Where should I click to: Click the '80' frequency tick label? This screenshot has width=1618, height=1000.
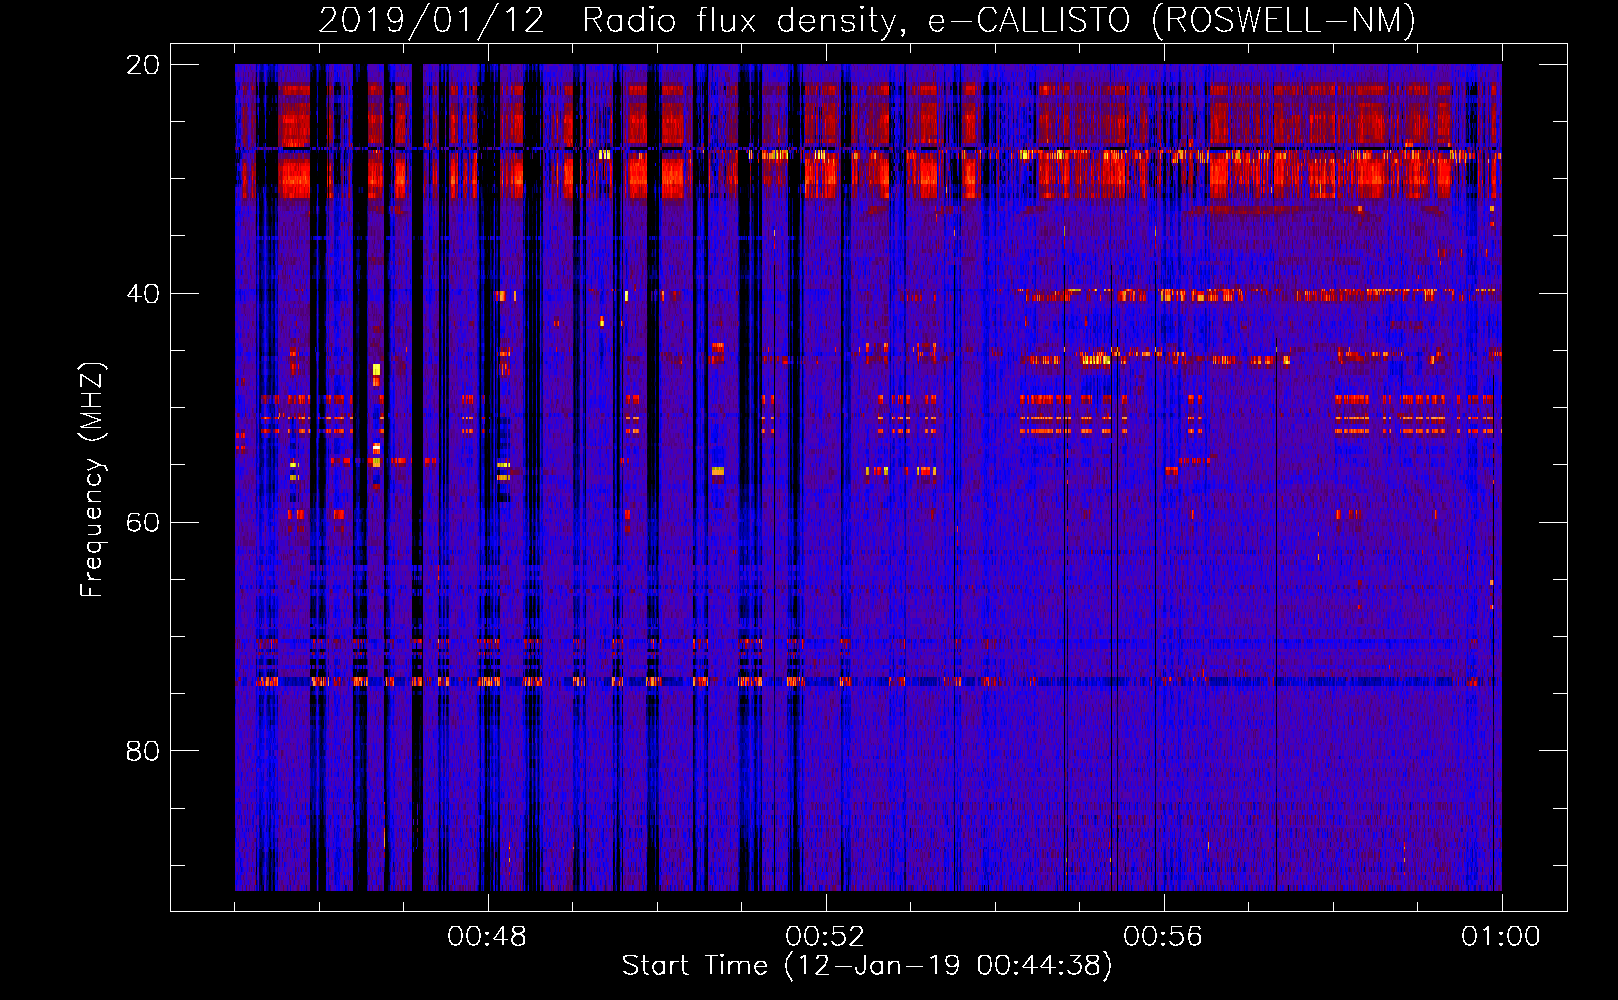coord(143,751)
